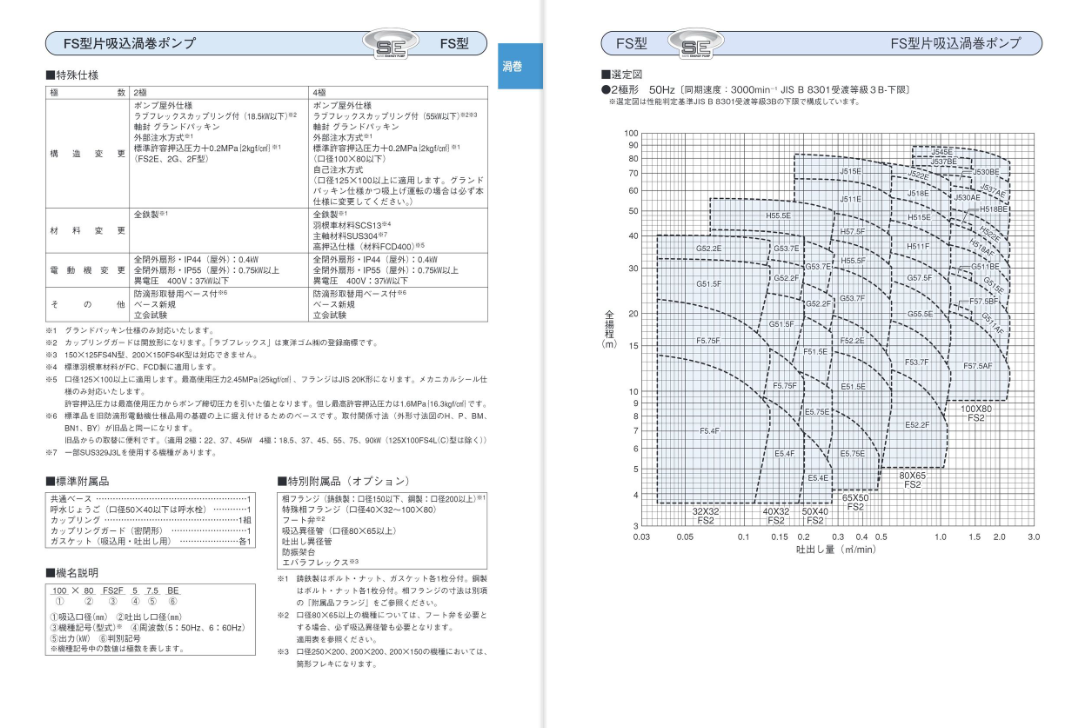Image resolution: width=1078 pixels, height=728 pixels.
Task: Click the その他 row label
Action: tap(87, 304)
